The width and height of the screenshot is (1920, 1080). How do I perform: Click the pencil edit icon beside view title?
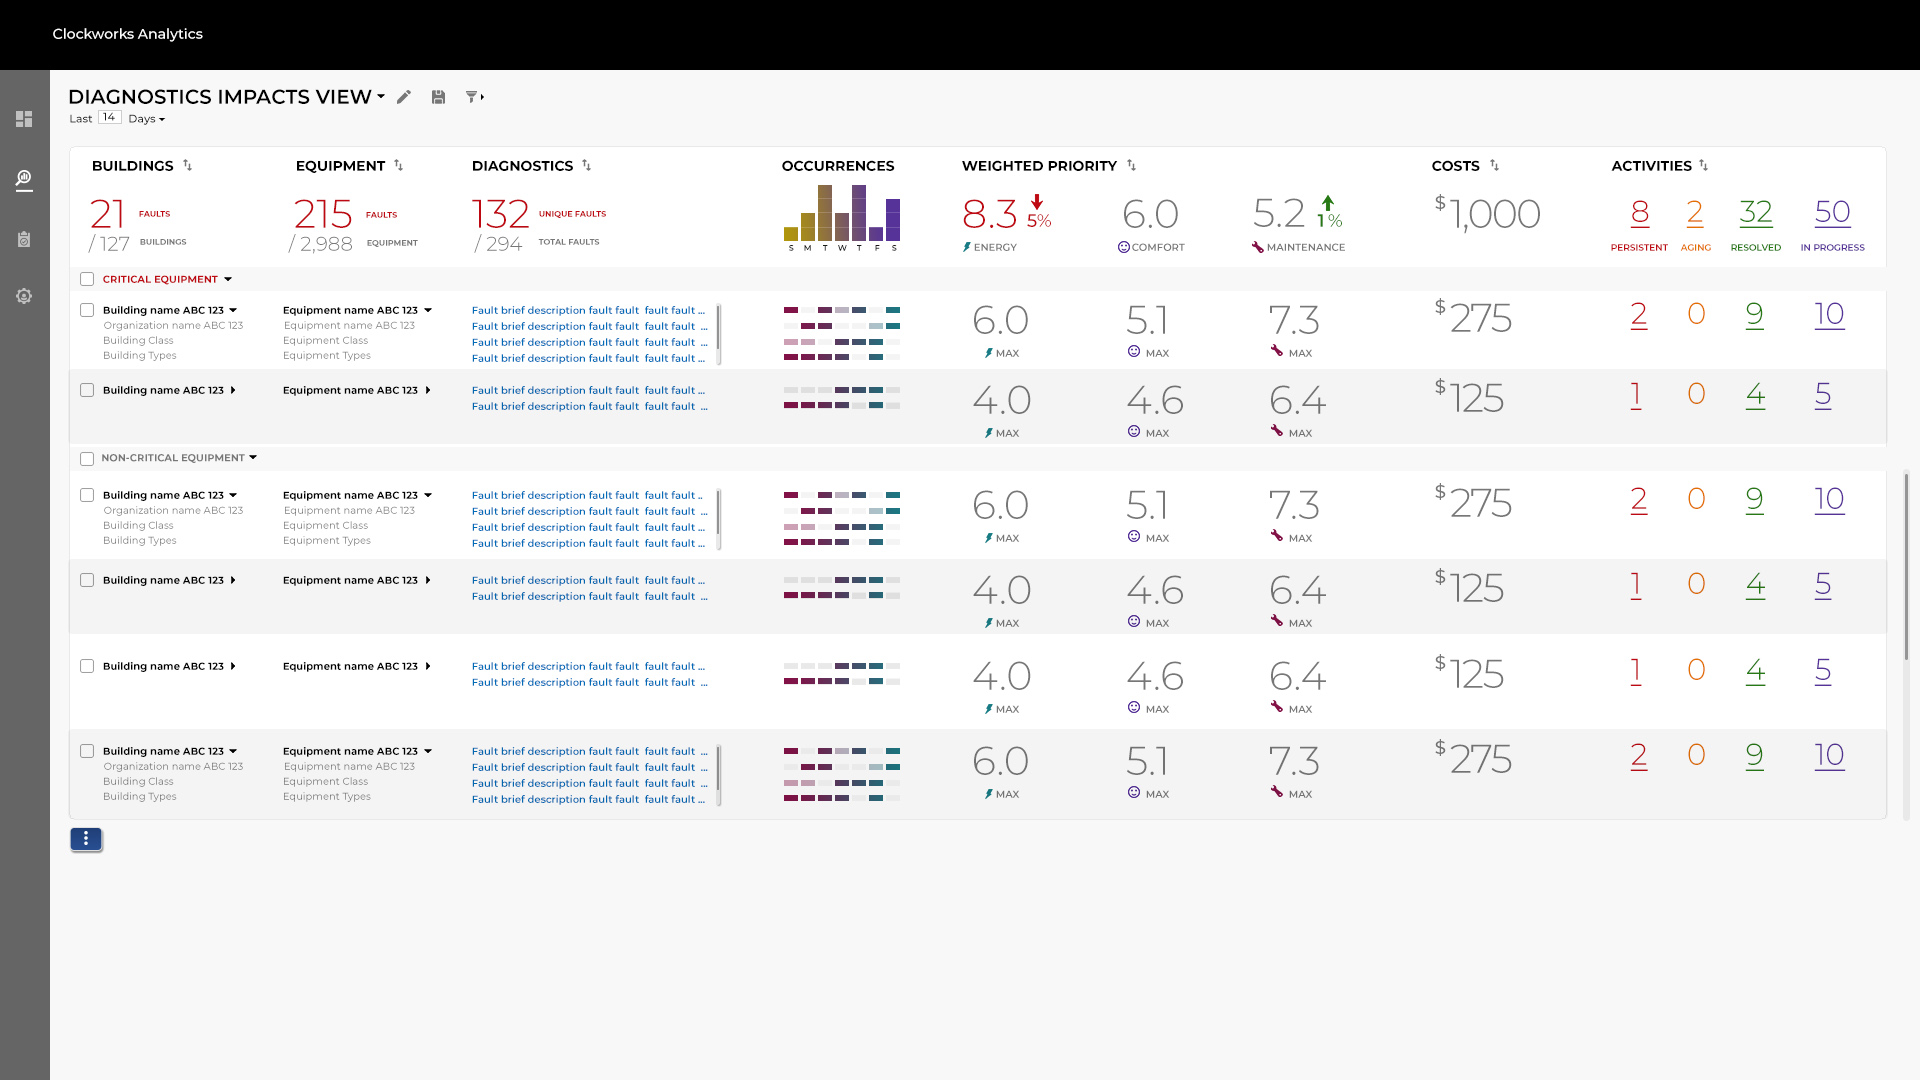coord(404,97)
